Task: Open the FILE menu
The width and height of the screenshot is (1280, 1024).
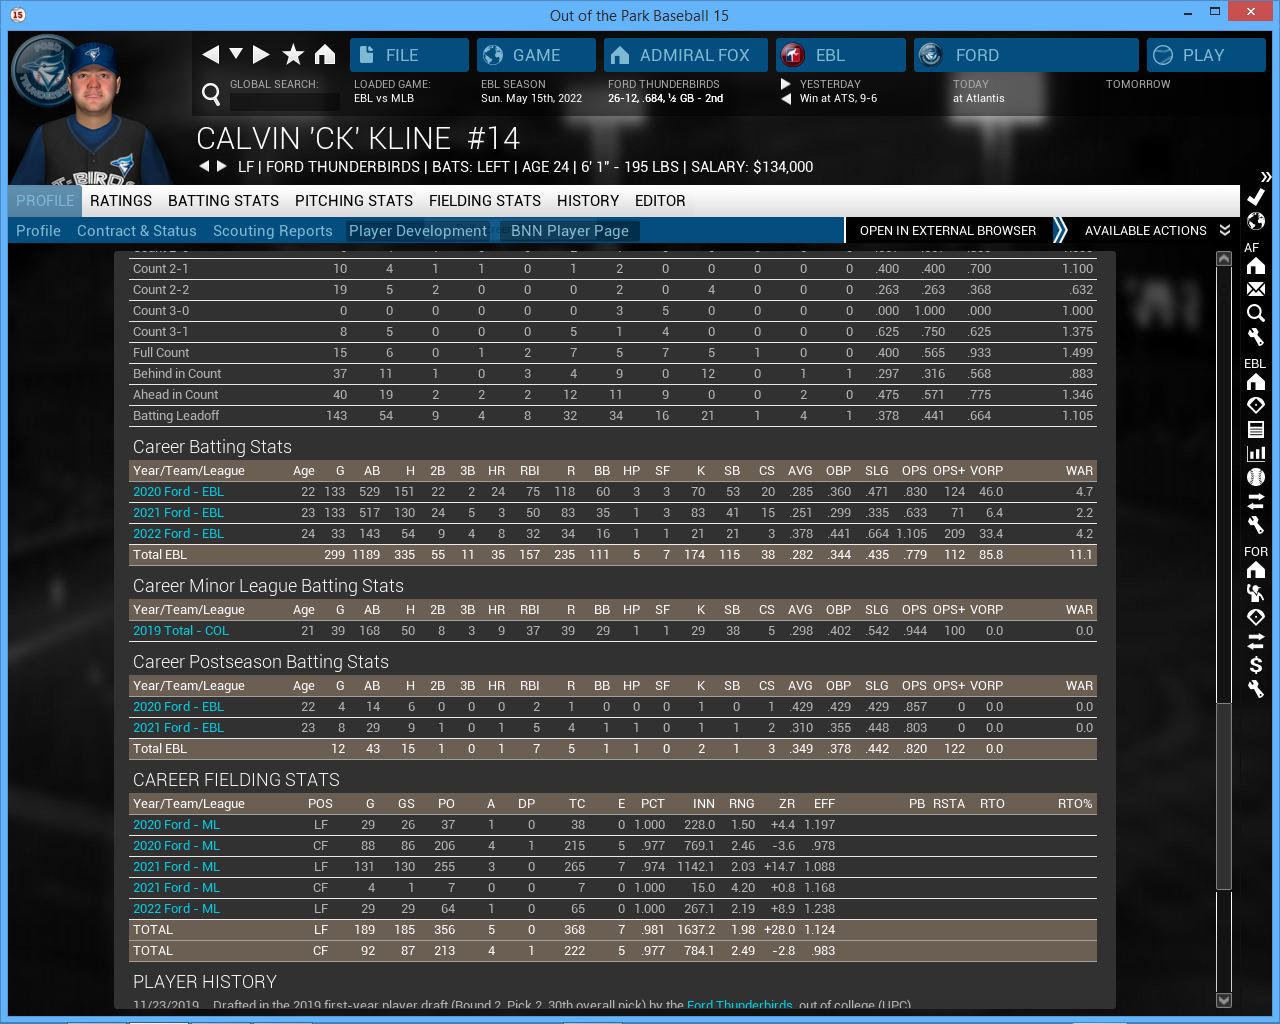Action: click(409, 55)
